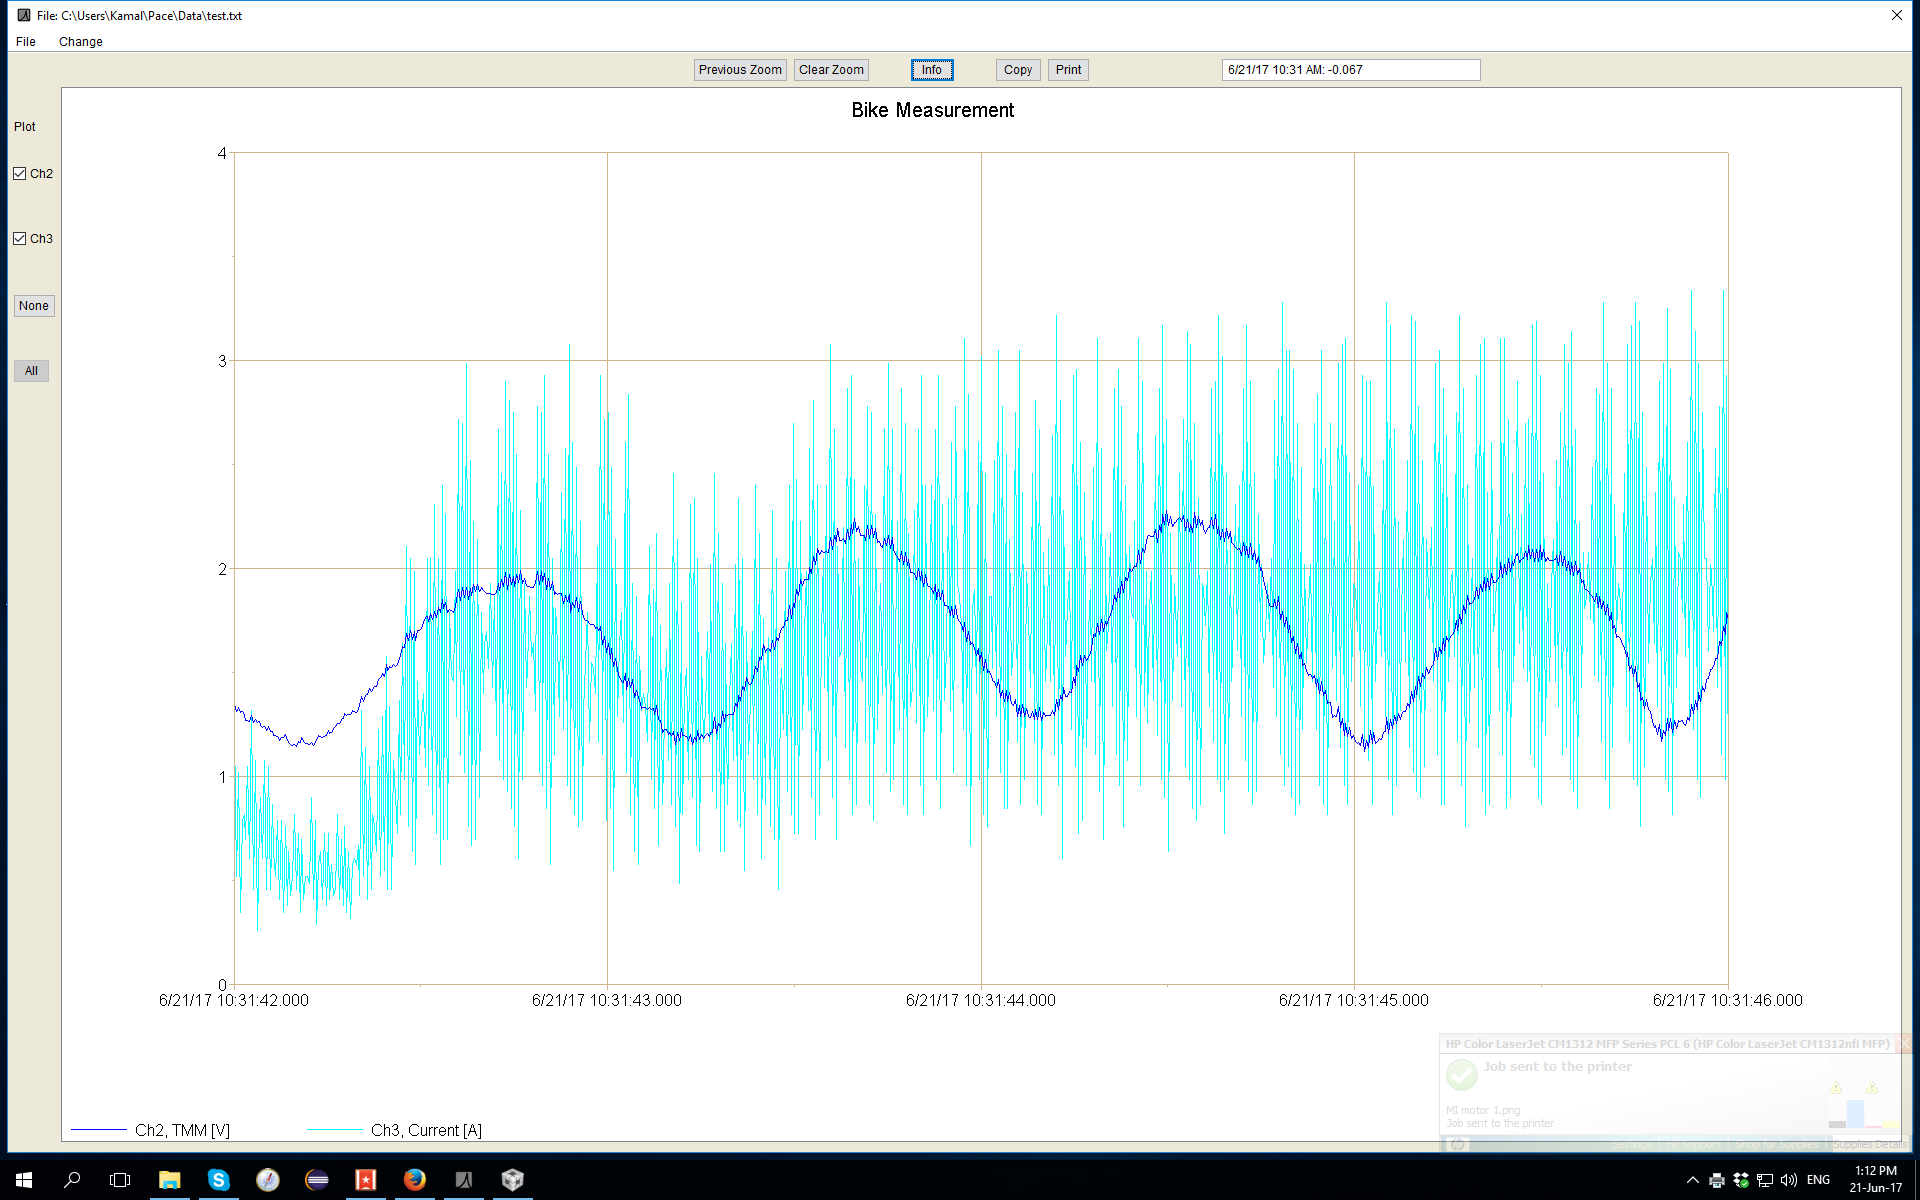Click the None plot button
The image size is (1920, 1200).
[x=33, y=306]
